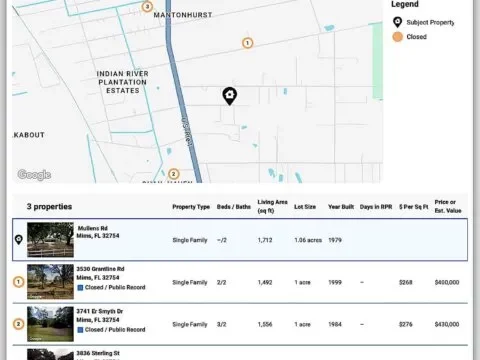
Task: Click the Living Area column header
Action: point(272,206)
